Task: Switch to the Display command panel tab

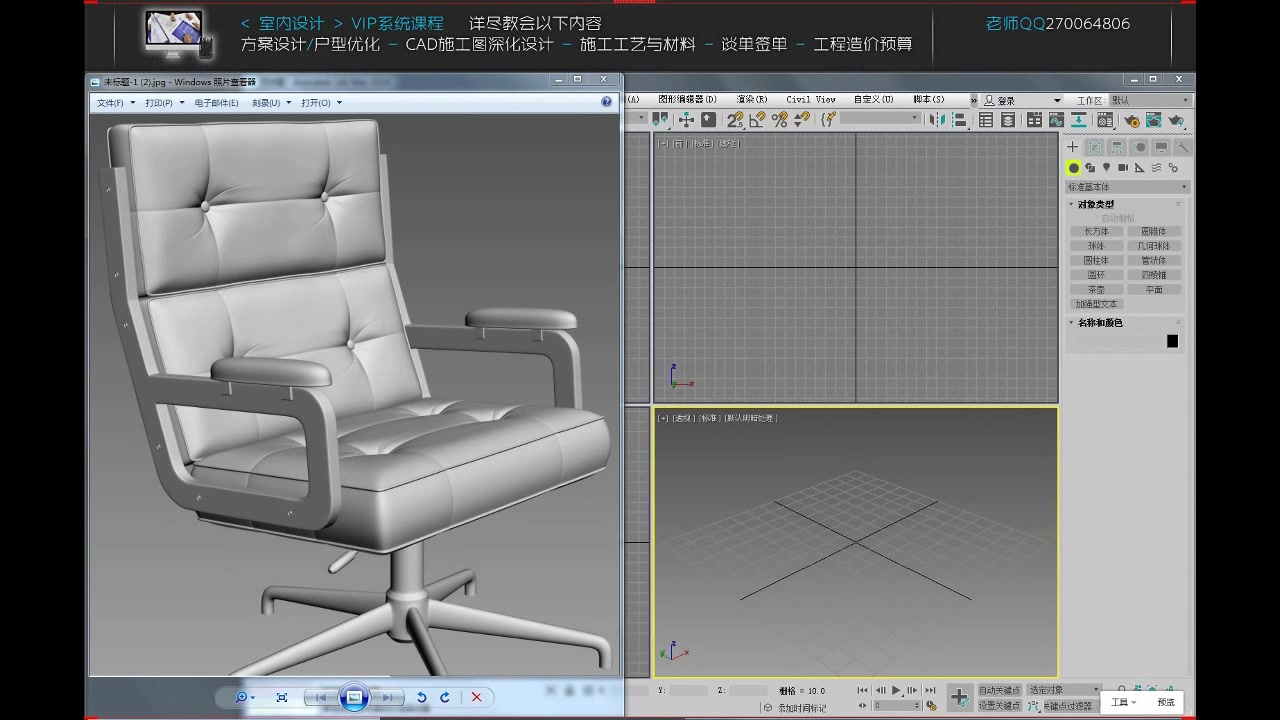Action: click(x=1161, y=147)
